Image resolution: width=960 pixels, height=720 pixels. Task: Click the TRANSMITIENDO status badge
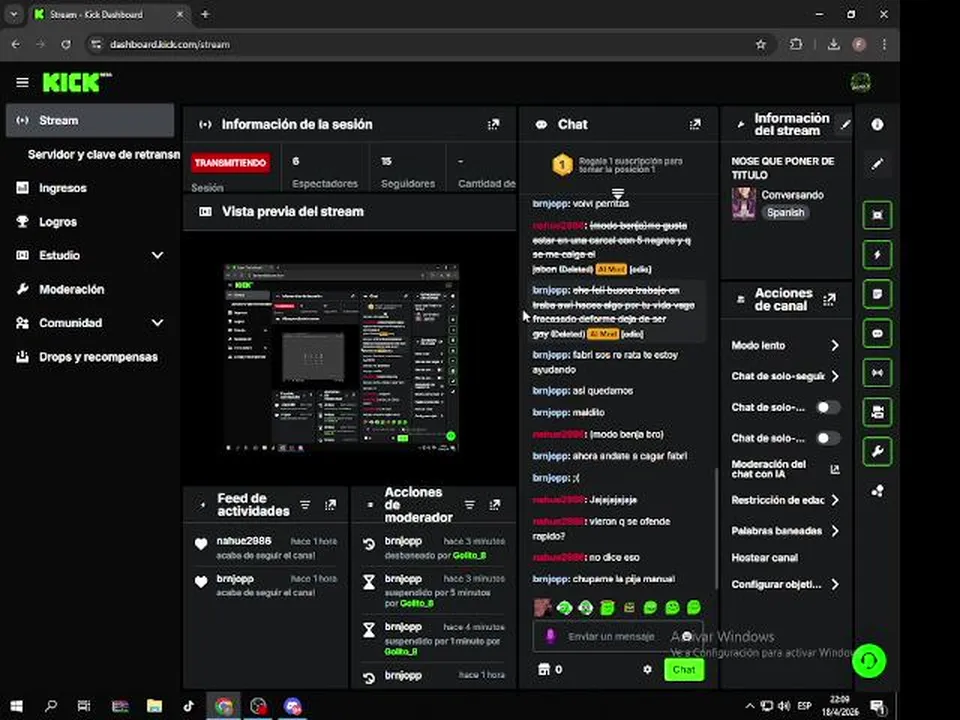tap(230, 163)
